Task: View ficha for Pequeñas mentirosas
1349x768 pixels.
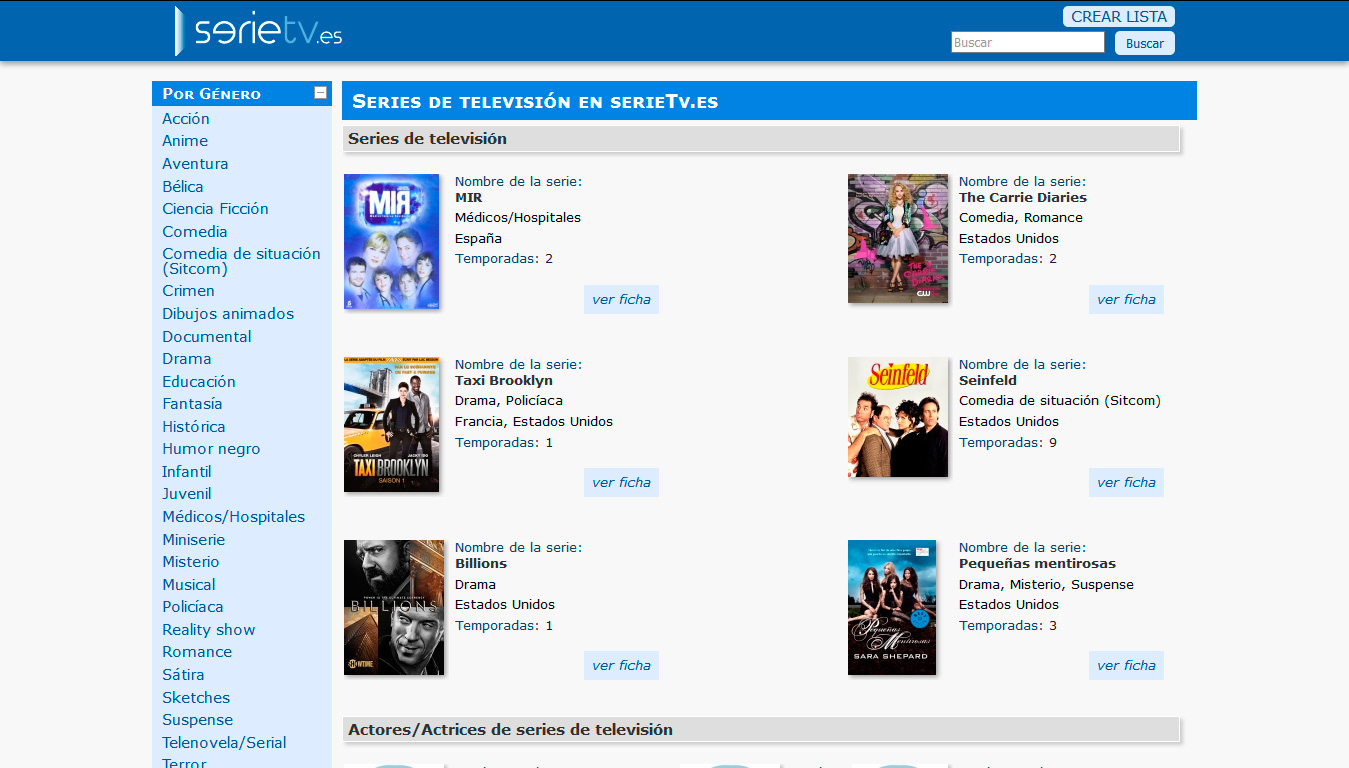Action: coord(1126,665)
